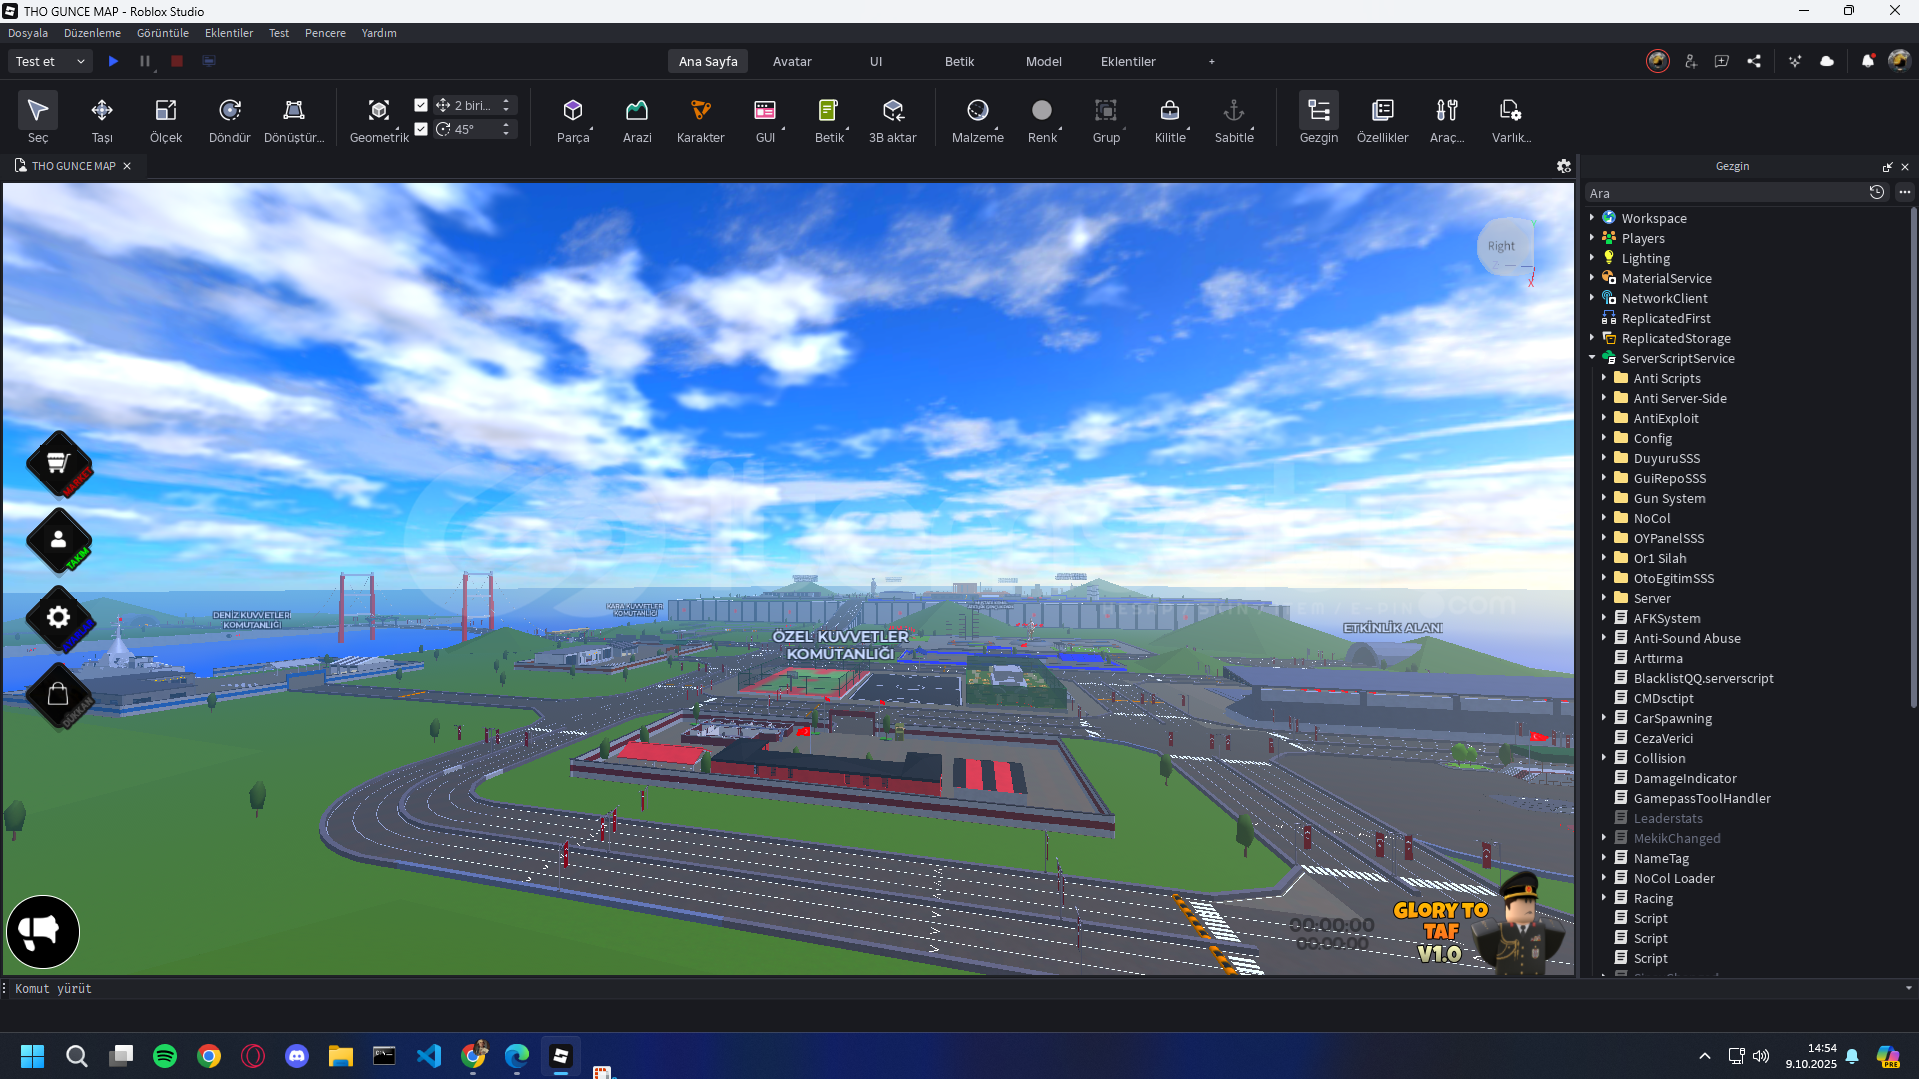The image size is (1919, 1079).
Task: Open the Geometrik tool options
Action: click(379, 119)
